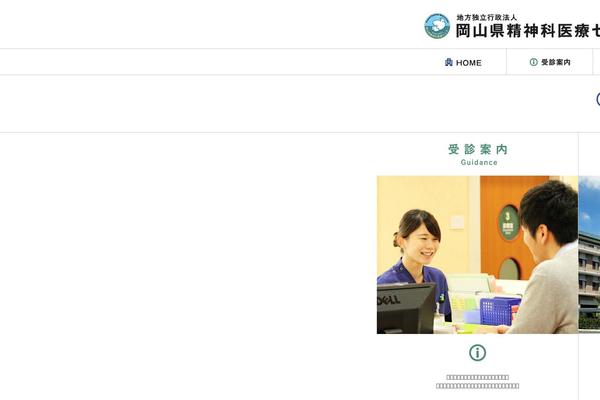Click the first description line under the info icon
600x400 pixels.
point(478,377)
